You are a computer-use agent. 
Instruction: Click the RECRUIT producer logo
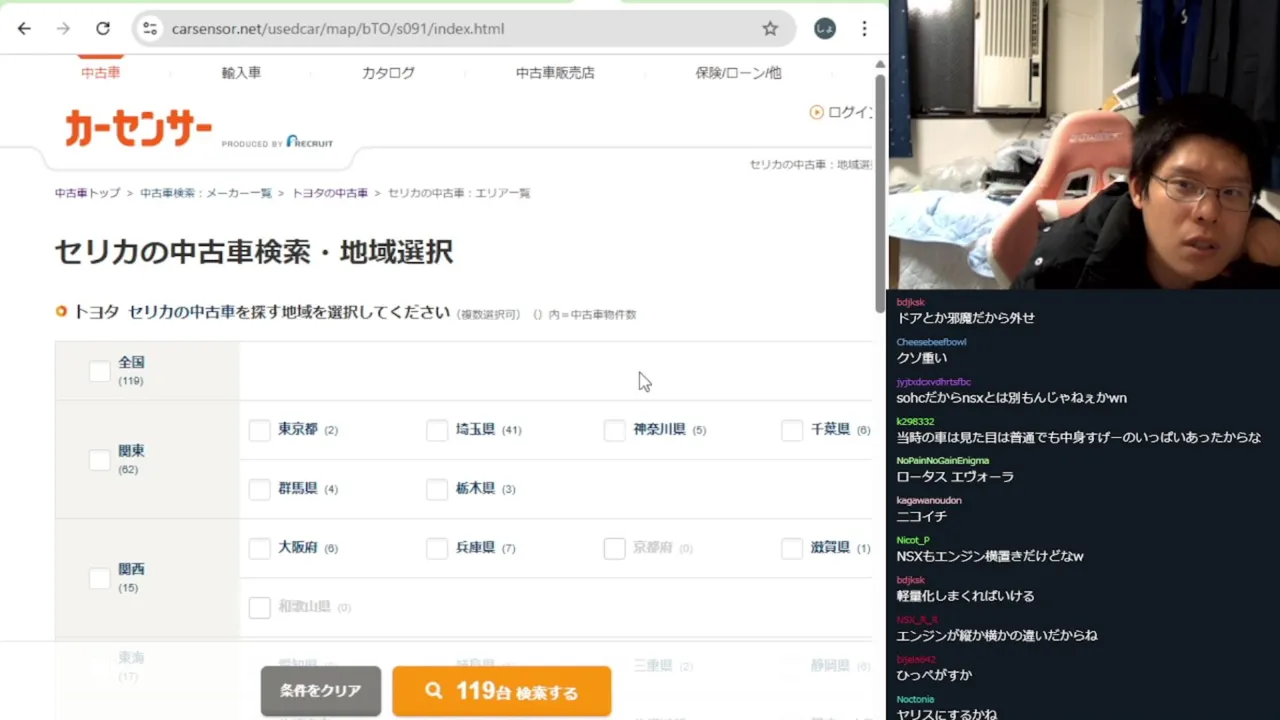309,142
